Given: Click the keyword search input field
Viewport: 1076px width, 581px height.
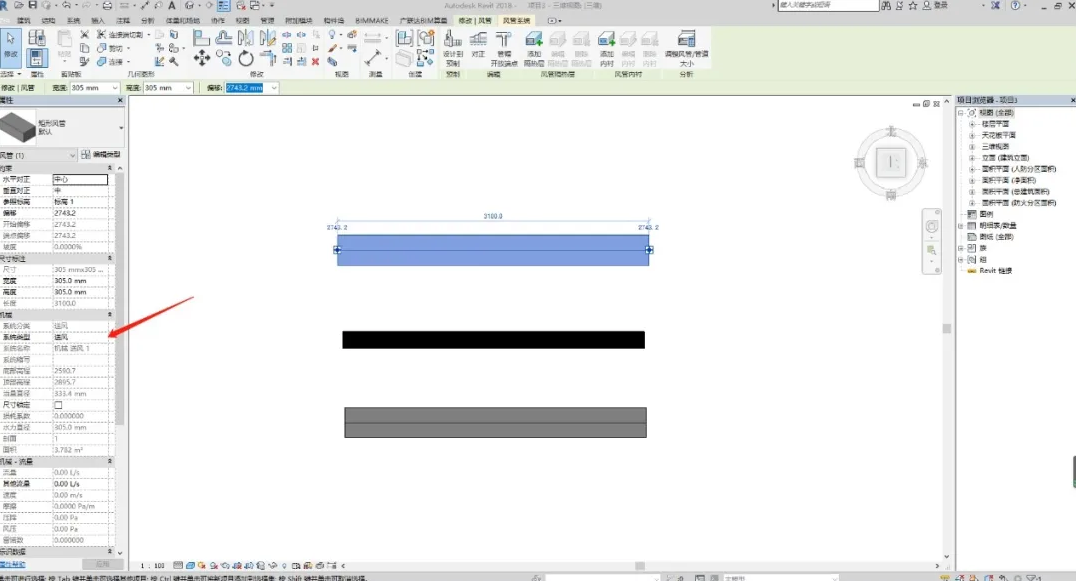Looking at the screenshot, I should [x=828, y=5].
